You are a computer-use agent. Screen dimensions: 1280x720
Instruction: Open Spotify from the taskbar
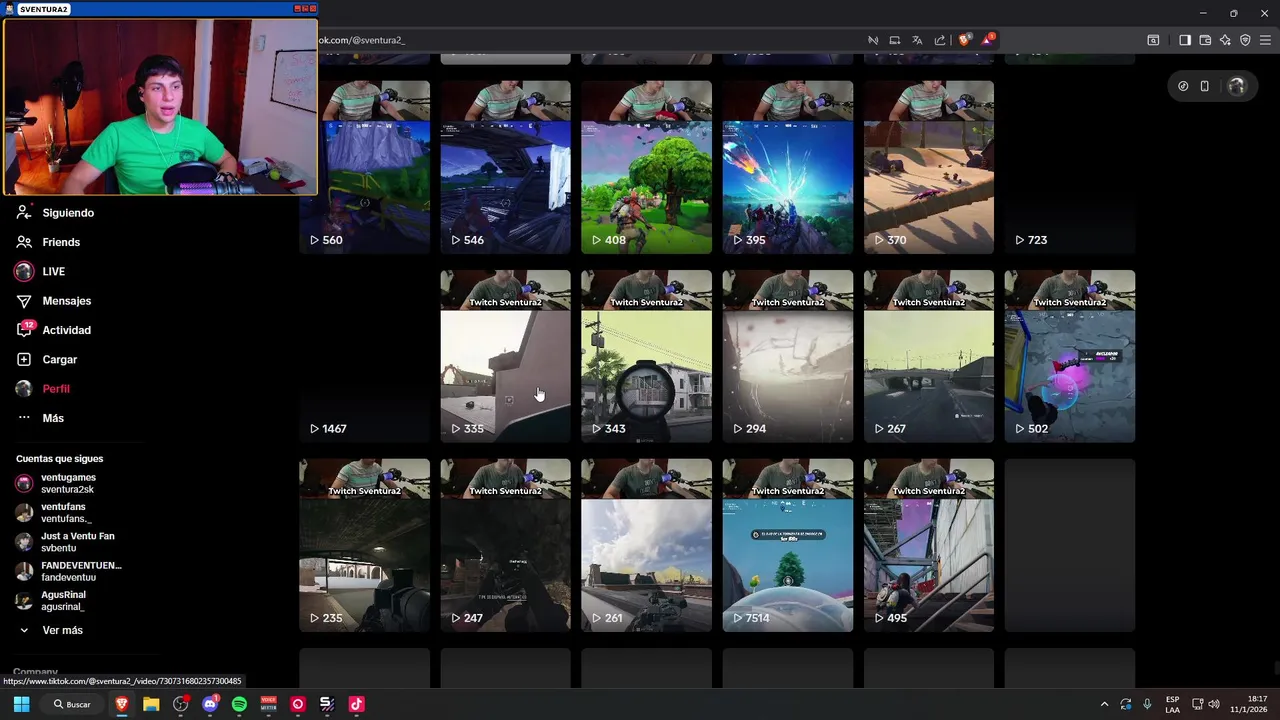point(239,704)
